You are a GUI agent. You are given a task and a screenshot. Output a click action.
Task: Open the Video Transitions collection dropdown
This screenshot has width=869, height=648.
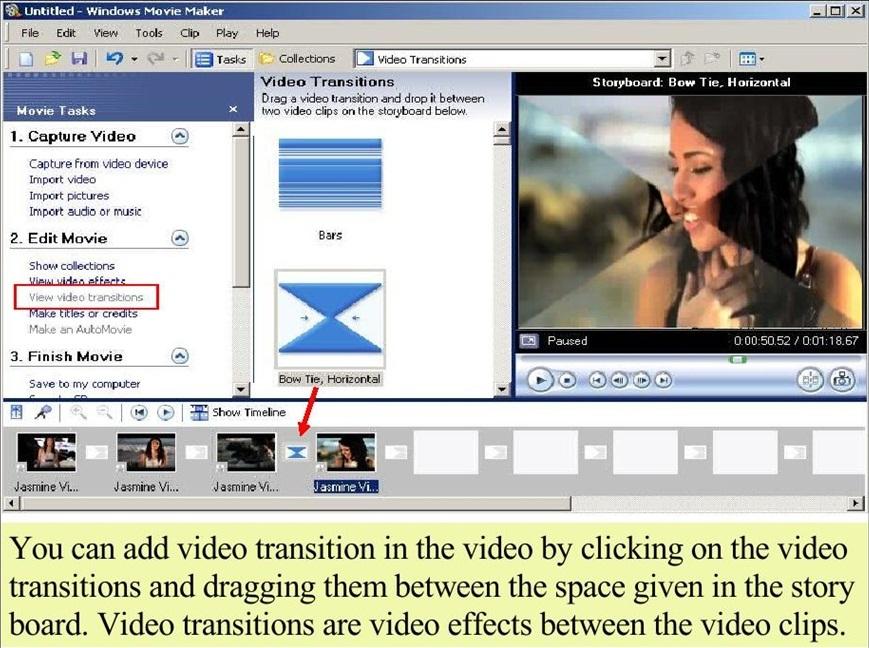(x=662, y=59)
